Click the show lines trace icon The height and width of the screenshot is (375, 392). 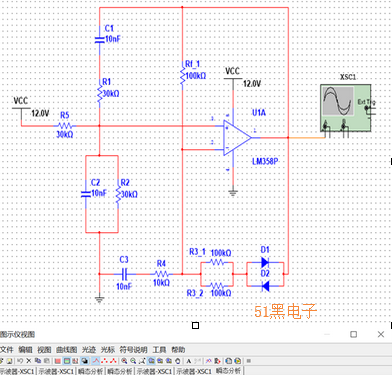(96, 361)
